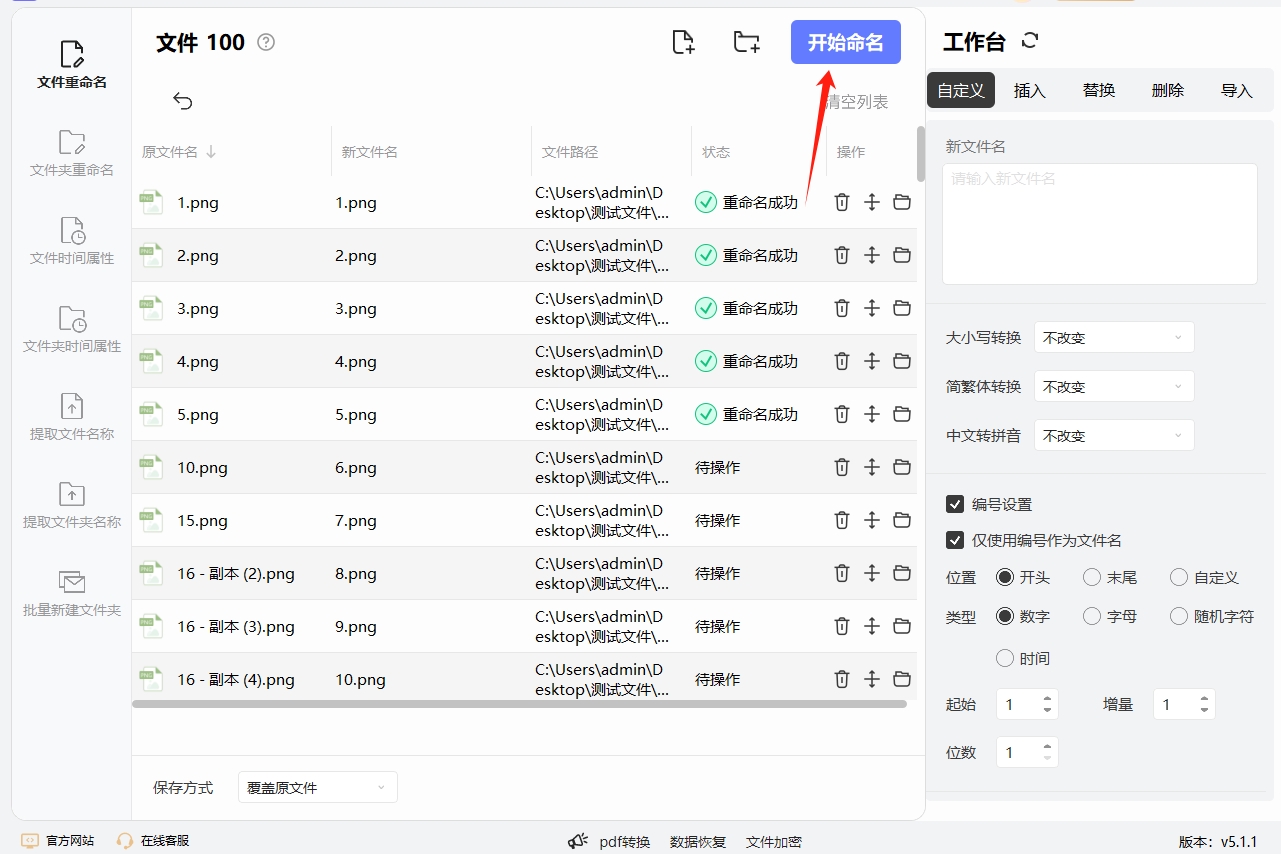The width and height of the screenshot is (1281, 854).
Task: Select the 时间 type radio button
Action: [1005, 658]
